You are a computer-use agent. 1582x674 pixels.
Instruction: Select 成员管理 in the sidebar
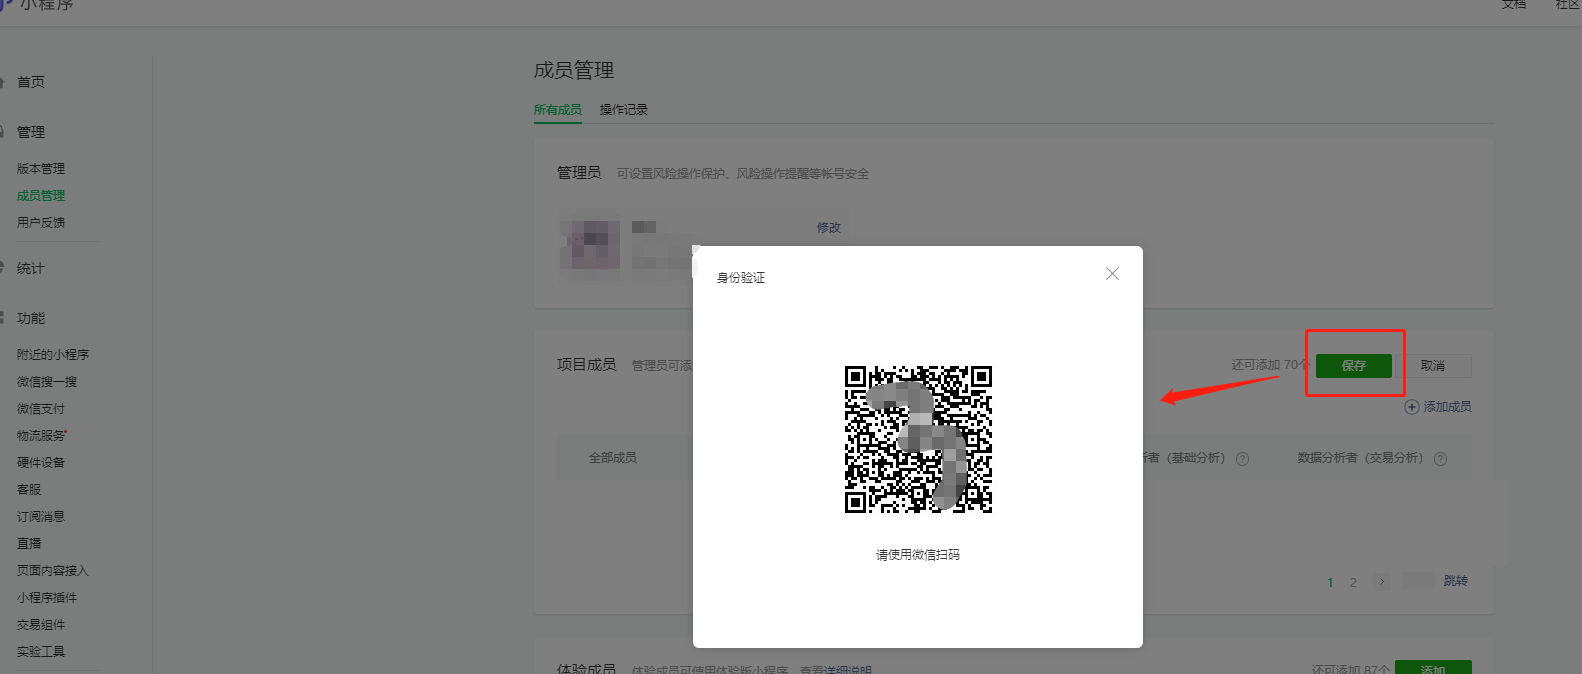pyautogui.click(x=41, y=195)
